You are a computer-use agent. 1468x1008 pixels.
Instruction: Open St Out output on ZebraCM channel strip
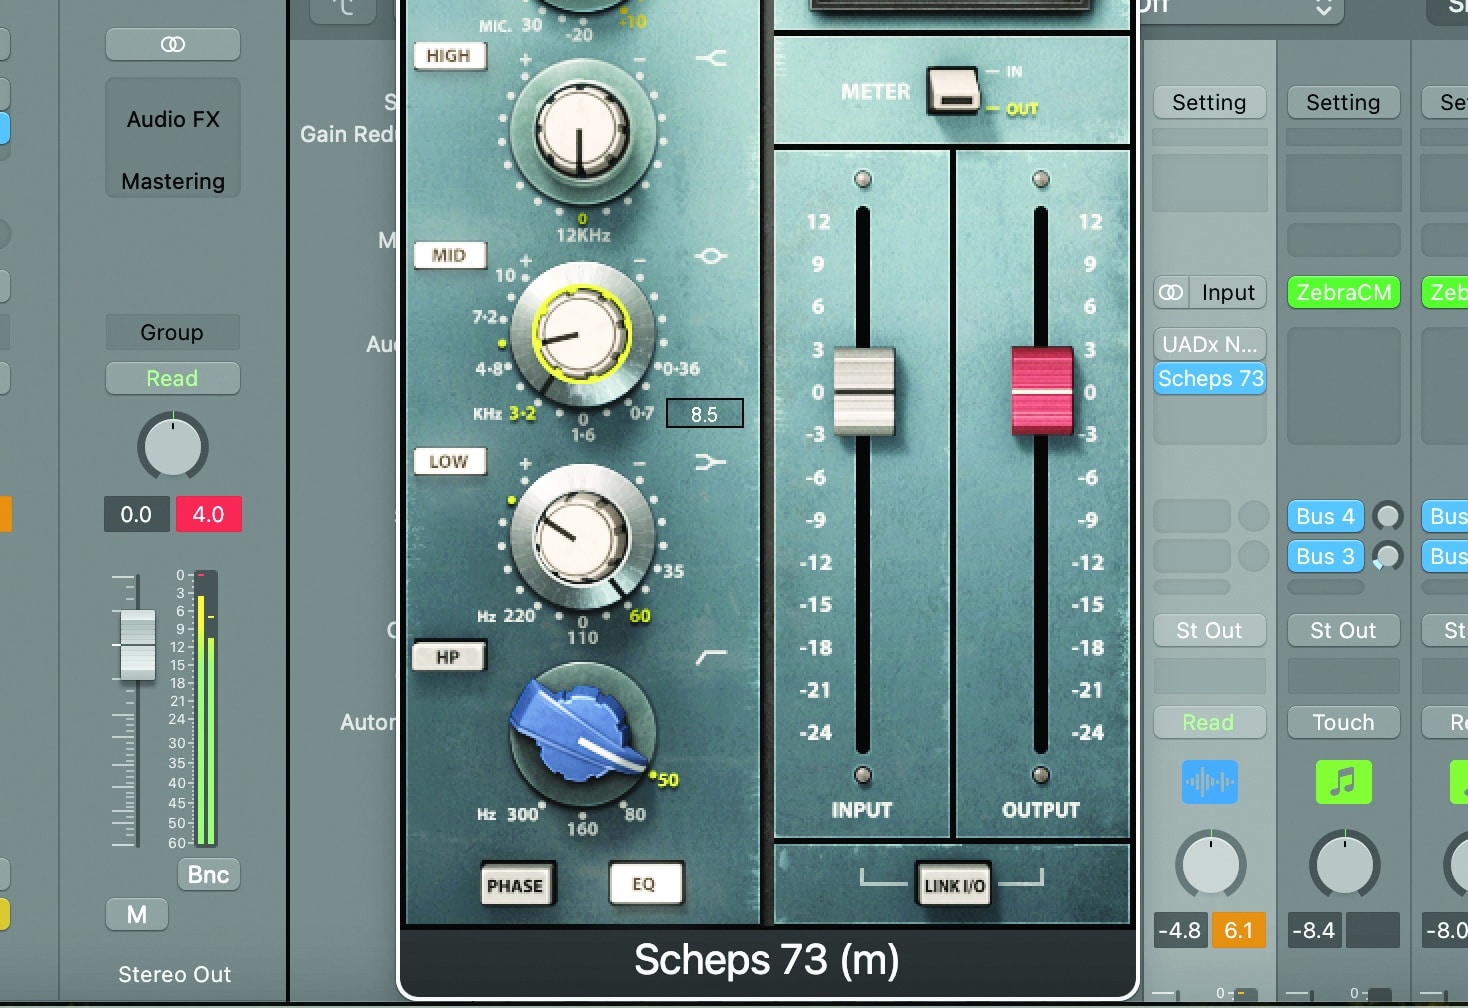(x=1343, y=630)
